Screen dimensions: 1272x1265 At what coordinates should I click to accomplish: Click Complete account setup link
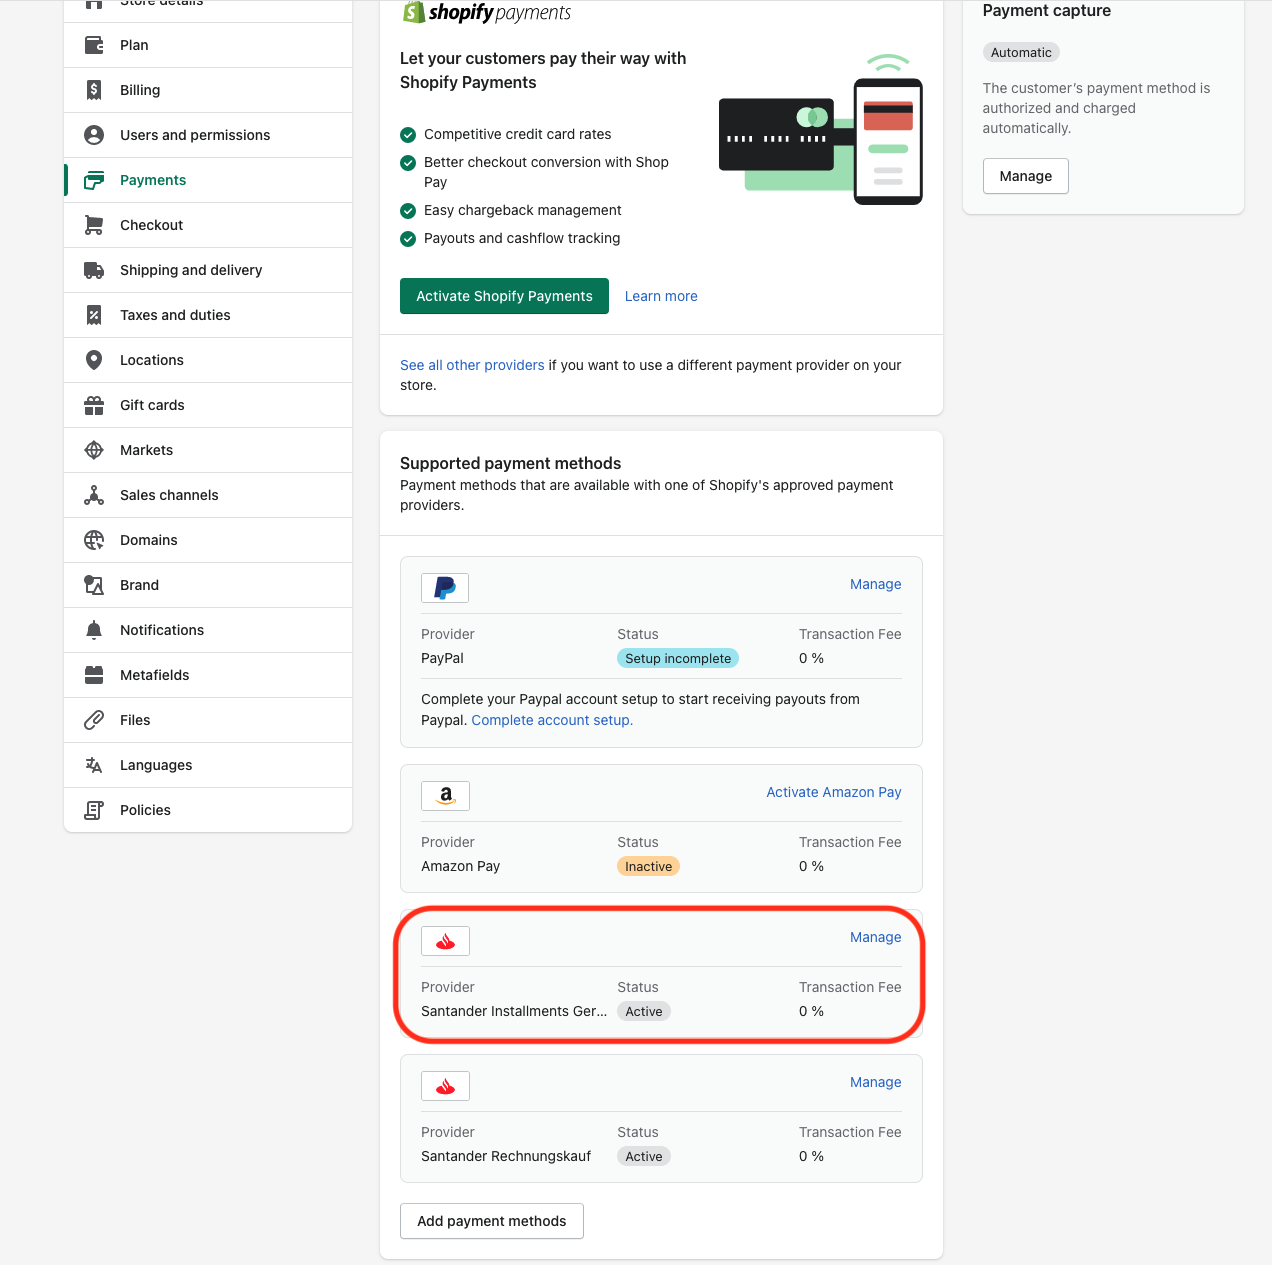pyautogui.click(x=552, y=720)
